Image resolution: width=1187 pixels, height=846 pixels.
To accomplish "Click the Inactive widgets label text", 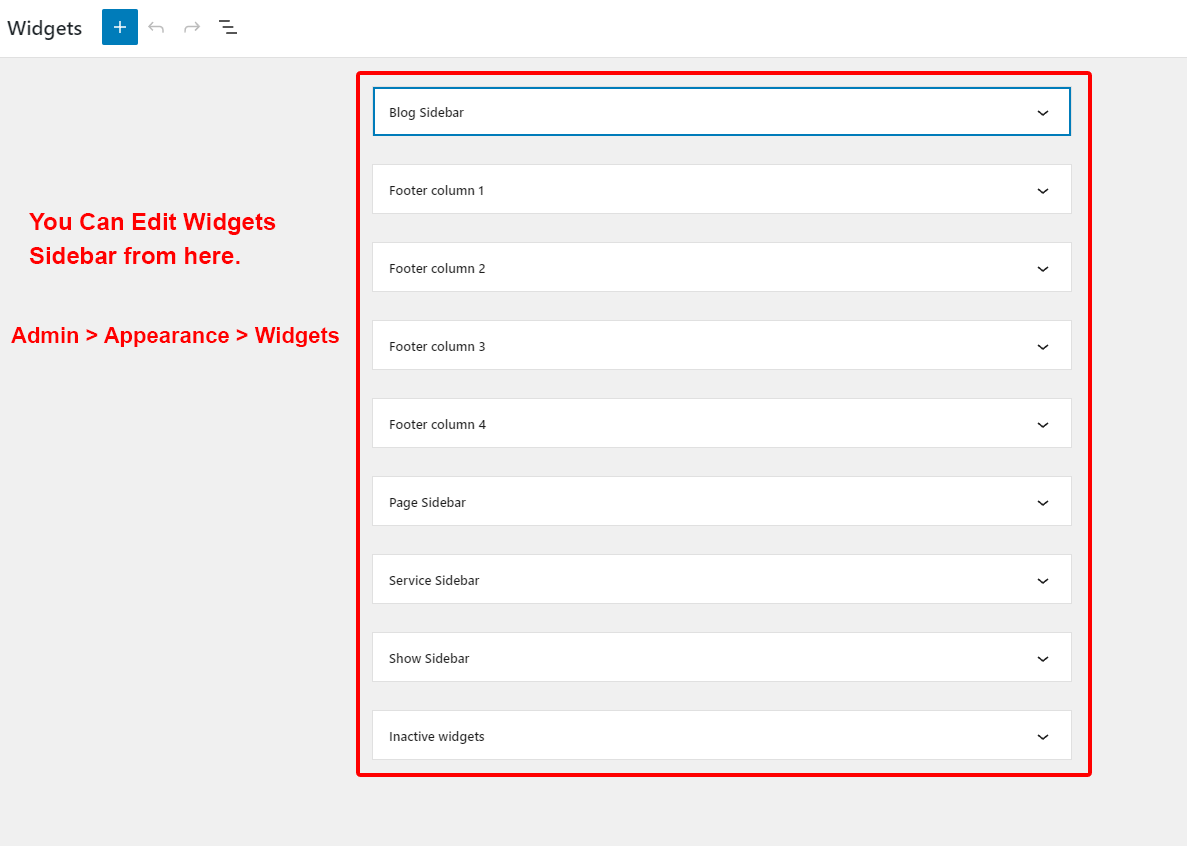I will coord(436,737).
